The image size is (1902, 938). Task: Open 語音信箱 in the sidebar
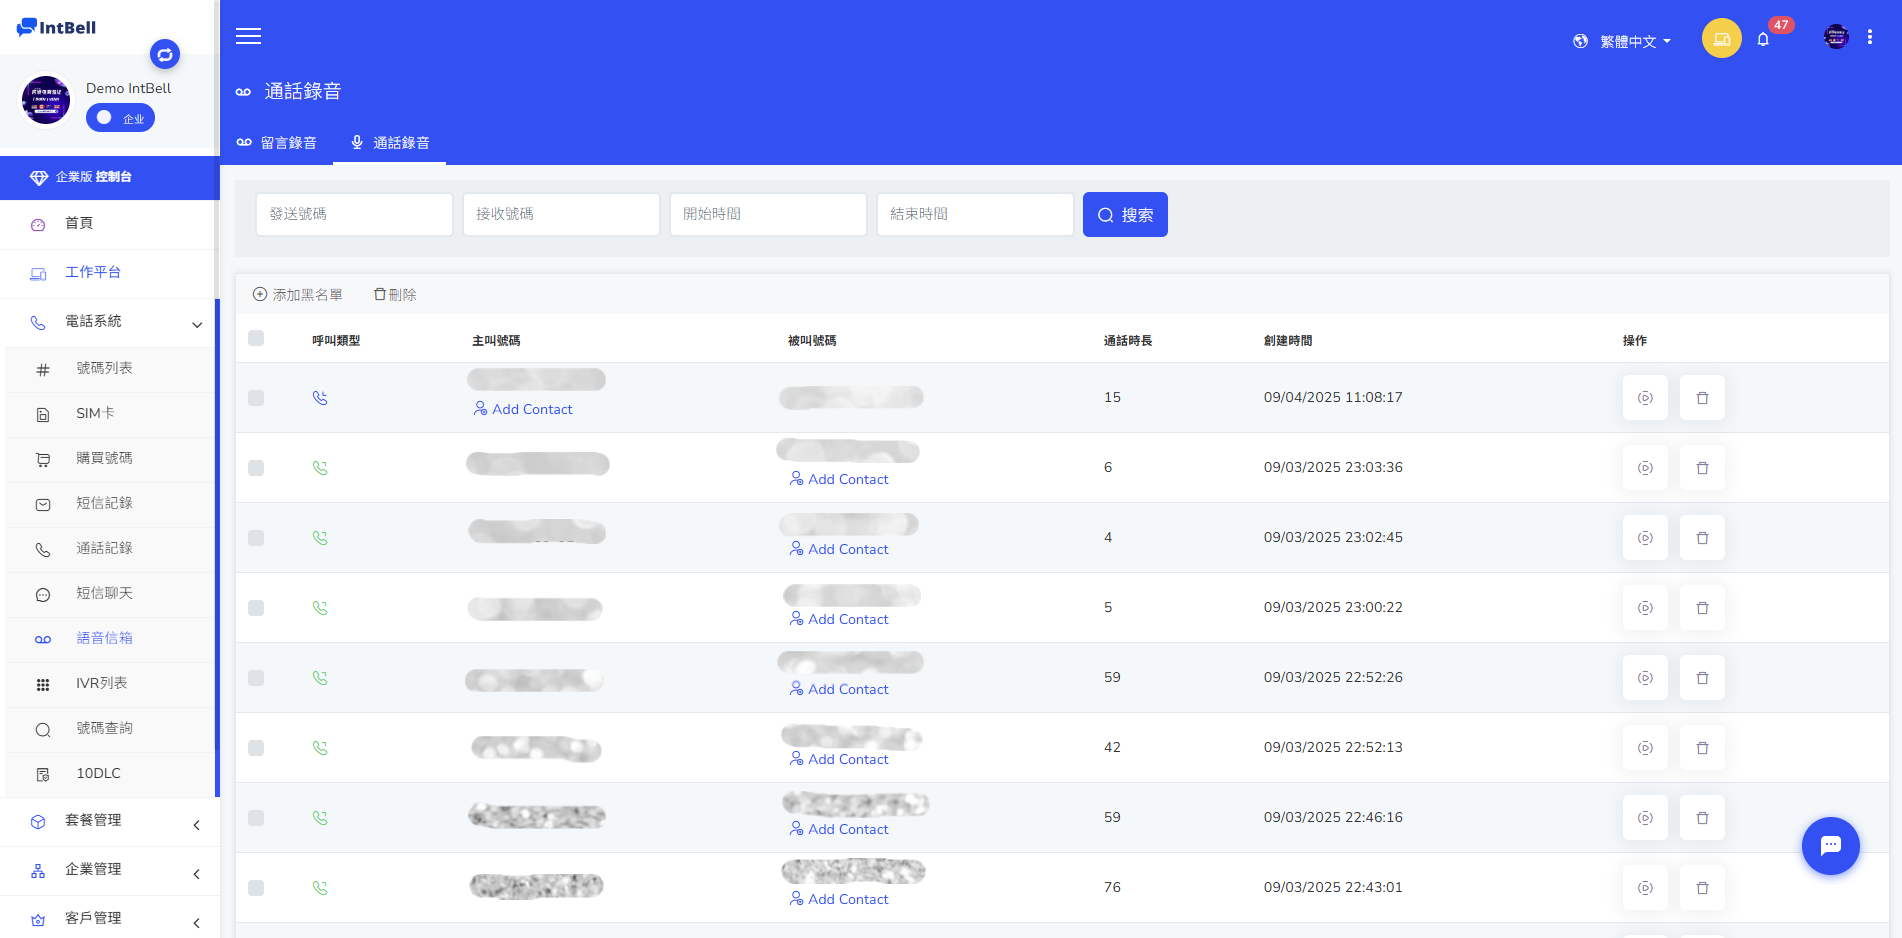point(109,639)
